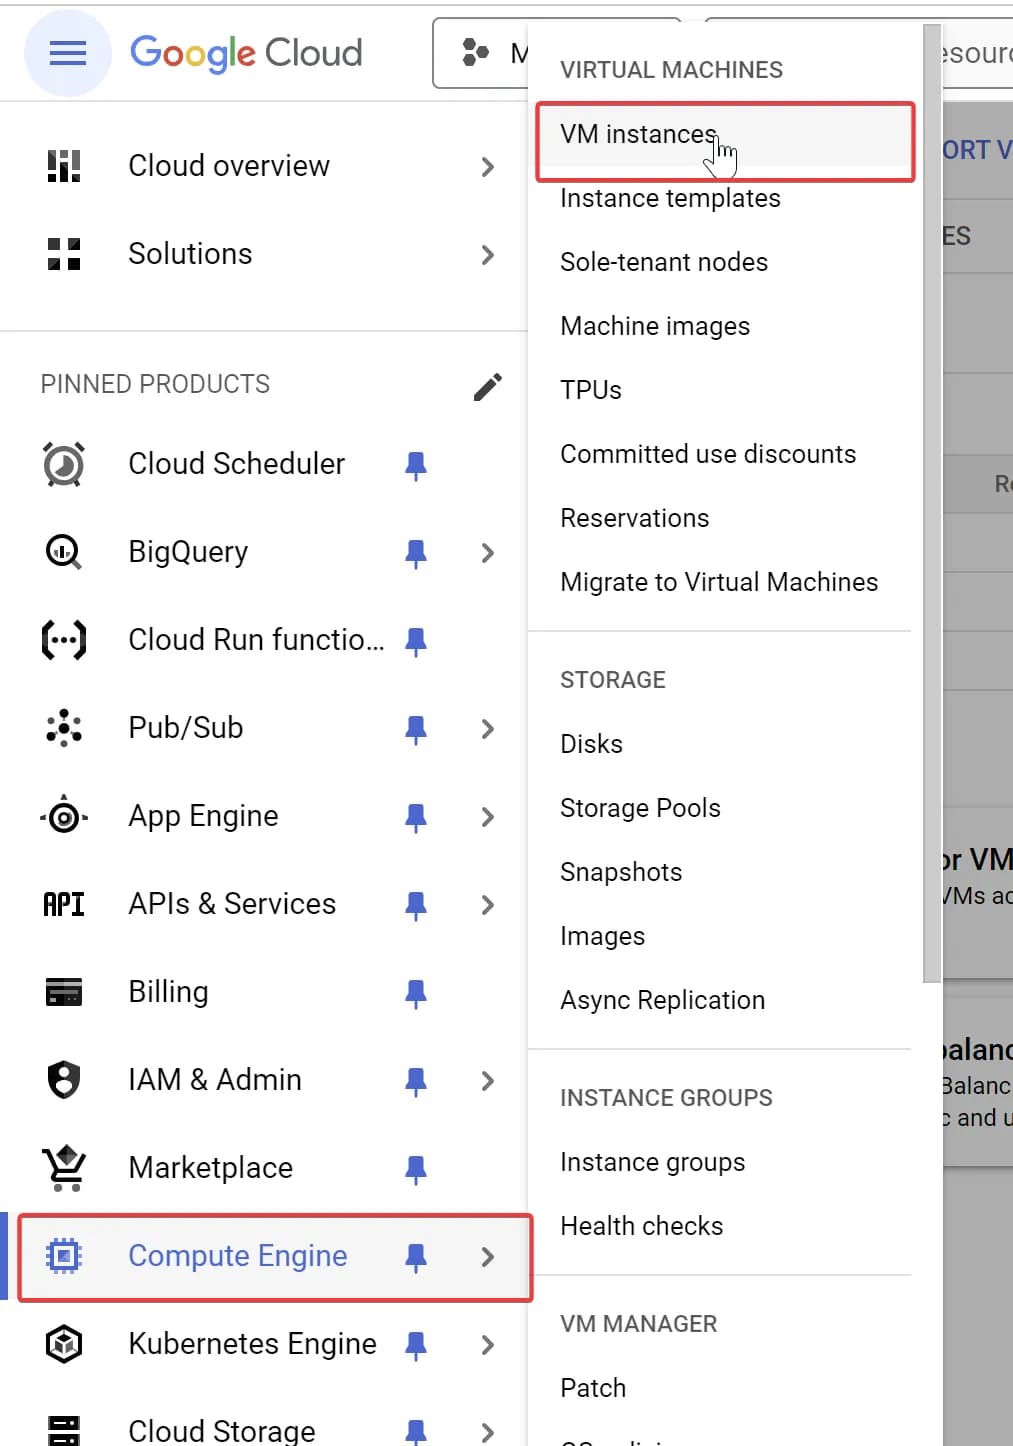Unpin Pub/Sub from pinned products
Viewport: 1013px width, 1446px height.
(416, 729)
